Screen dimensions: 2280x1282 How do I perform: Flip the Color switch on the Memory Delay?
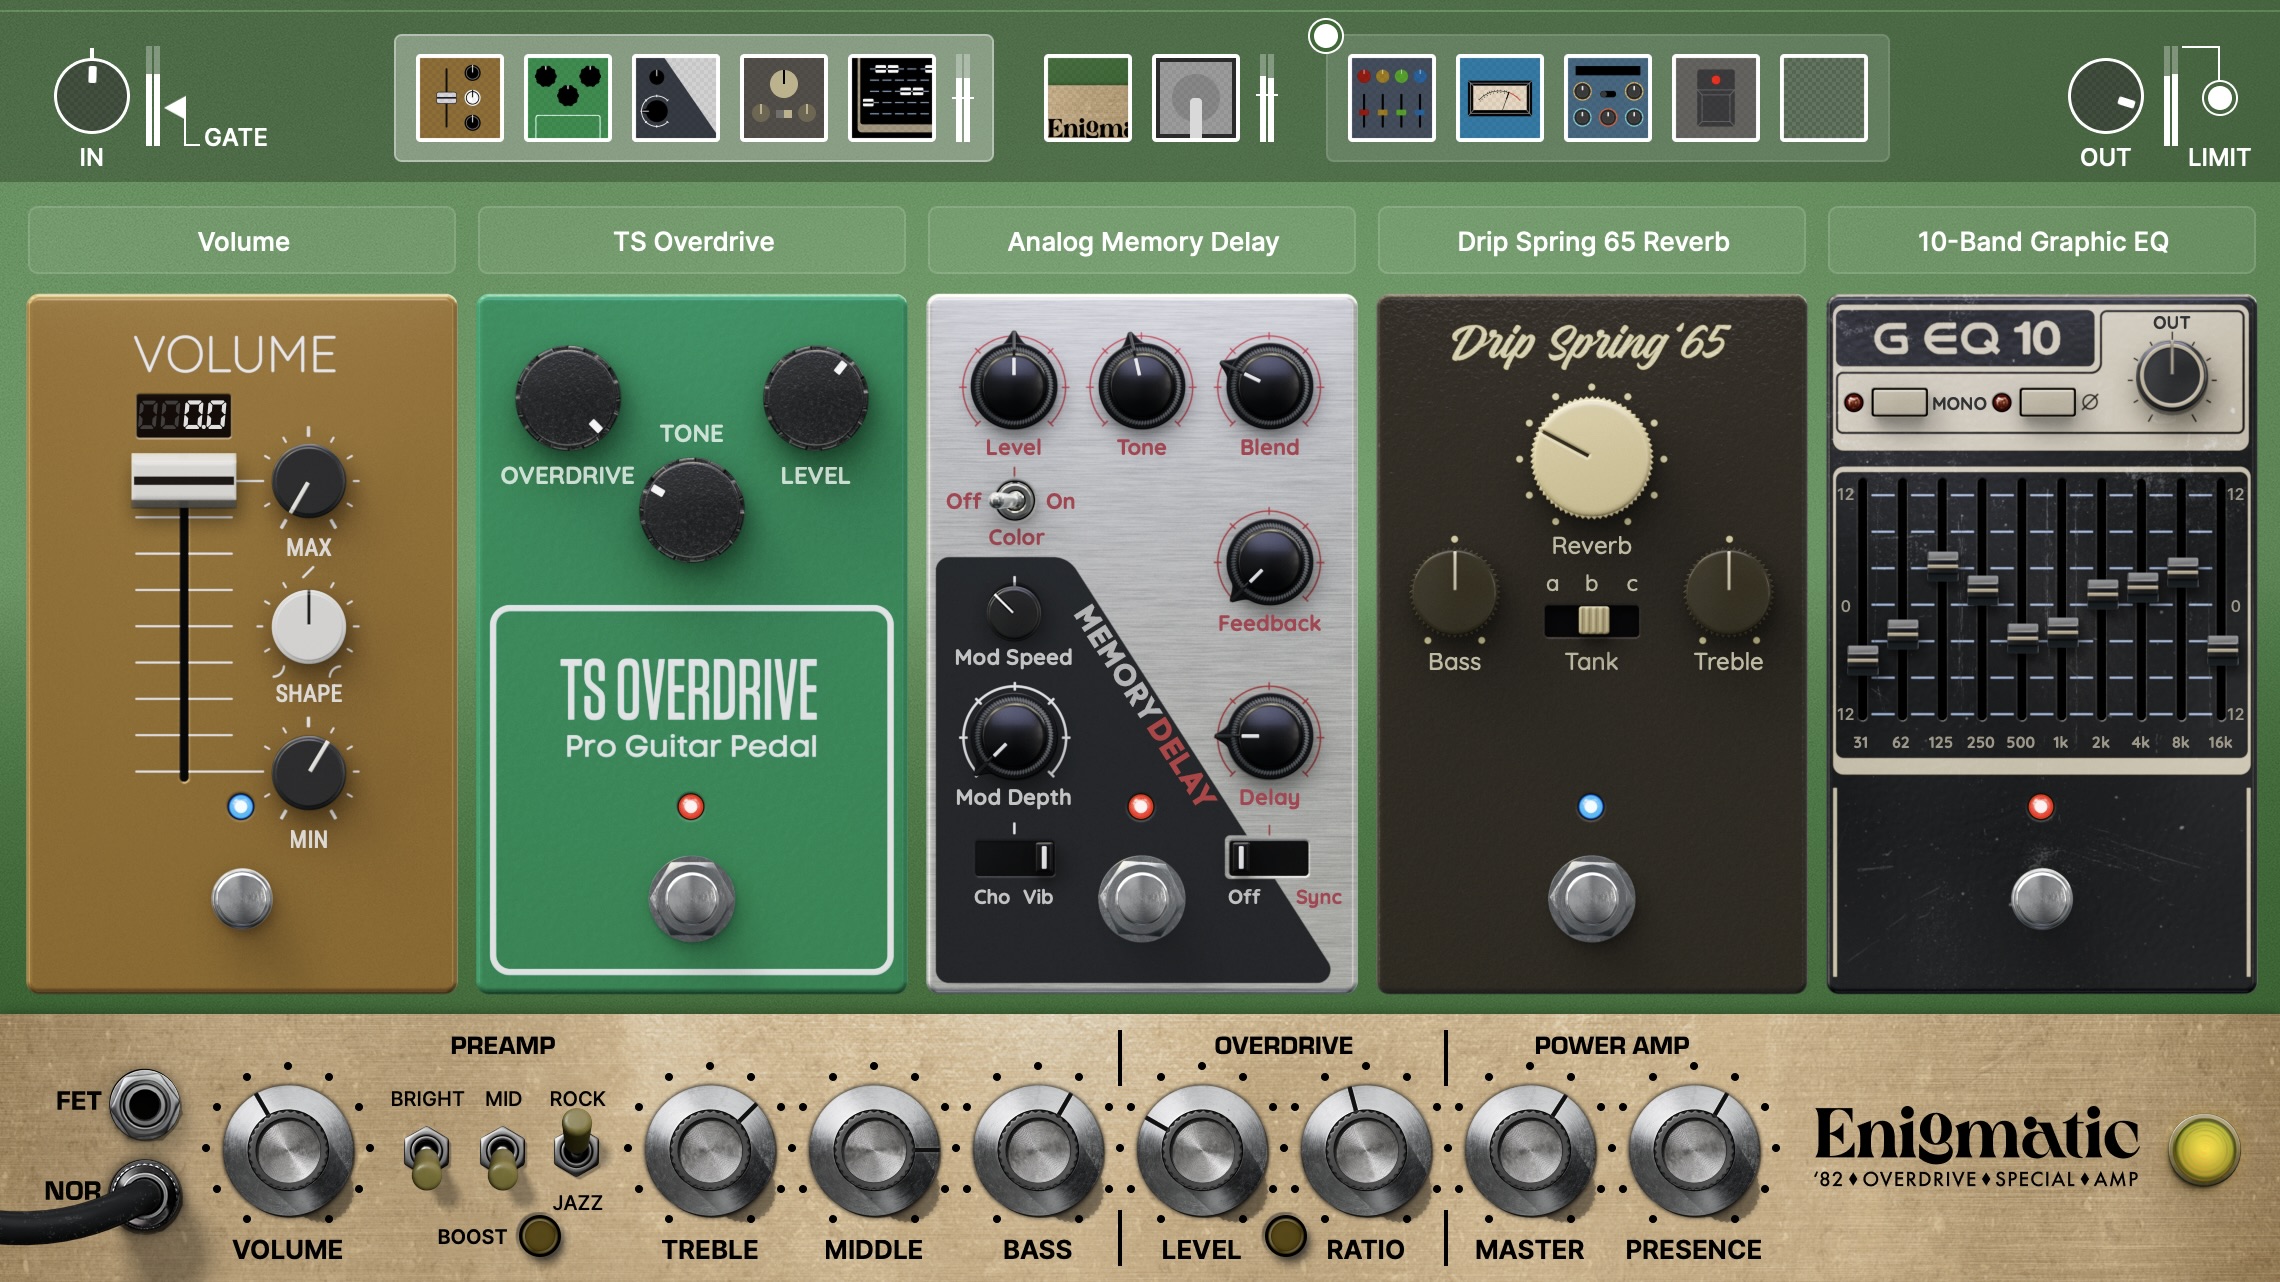(x=1014, y=501)
